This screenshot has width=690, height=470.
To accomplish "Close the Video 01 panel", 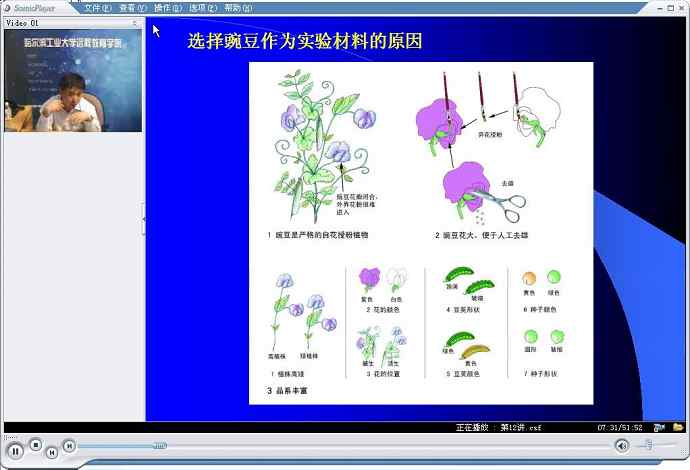I will click(x=134, y=23).
